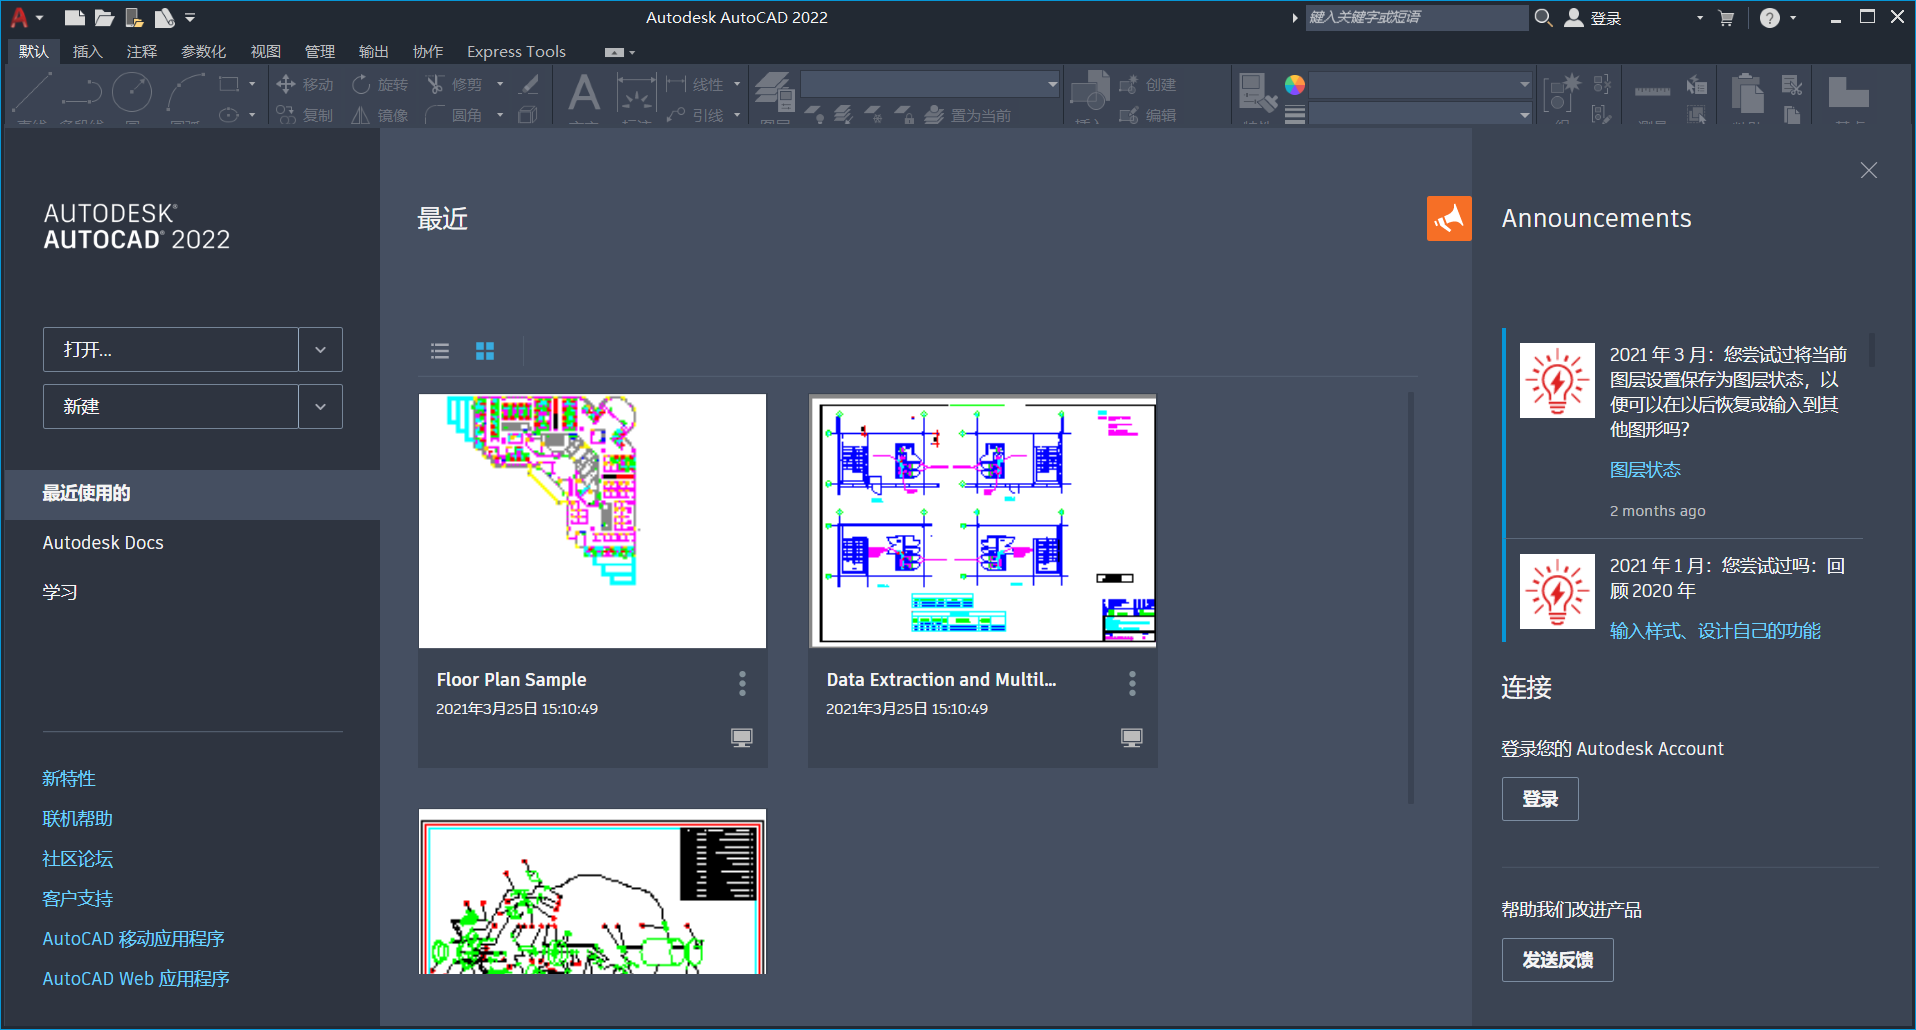Expand the 新建 dropdown arrow
1916x1030 pixels.
[x=320, y=406]
